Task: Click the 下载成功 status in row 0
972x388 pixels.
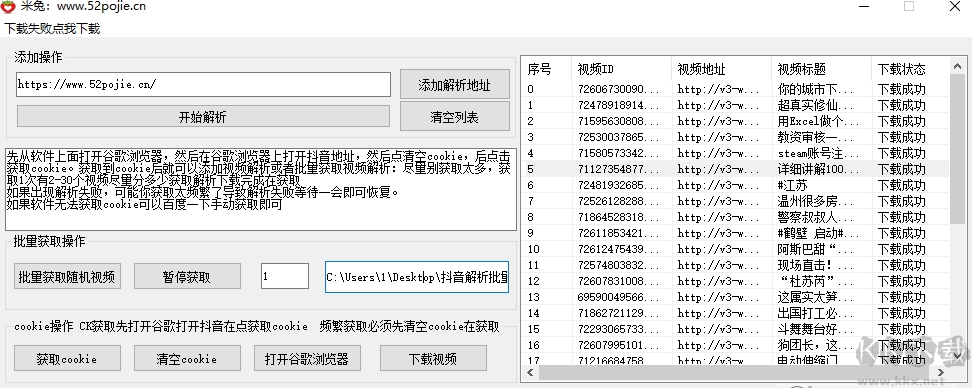Action: pos(902,89)
